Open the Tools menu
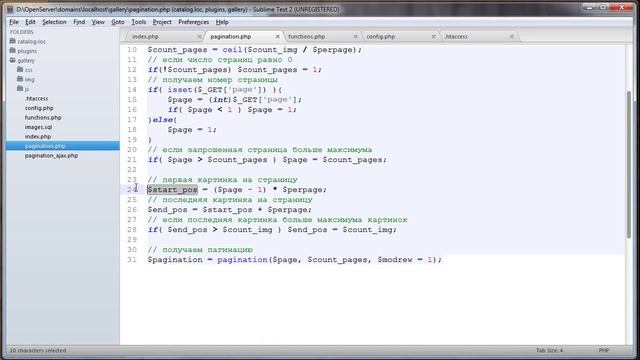640x360 pixels. coord(139,22)
